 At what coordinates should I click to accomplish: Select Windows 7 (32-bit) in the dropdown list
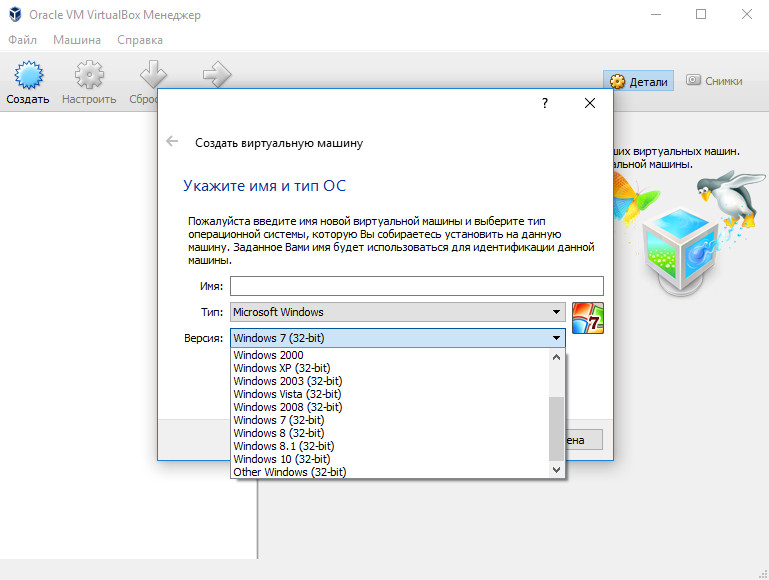click(390, 420)
